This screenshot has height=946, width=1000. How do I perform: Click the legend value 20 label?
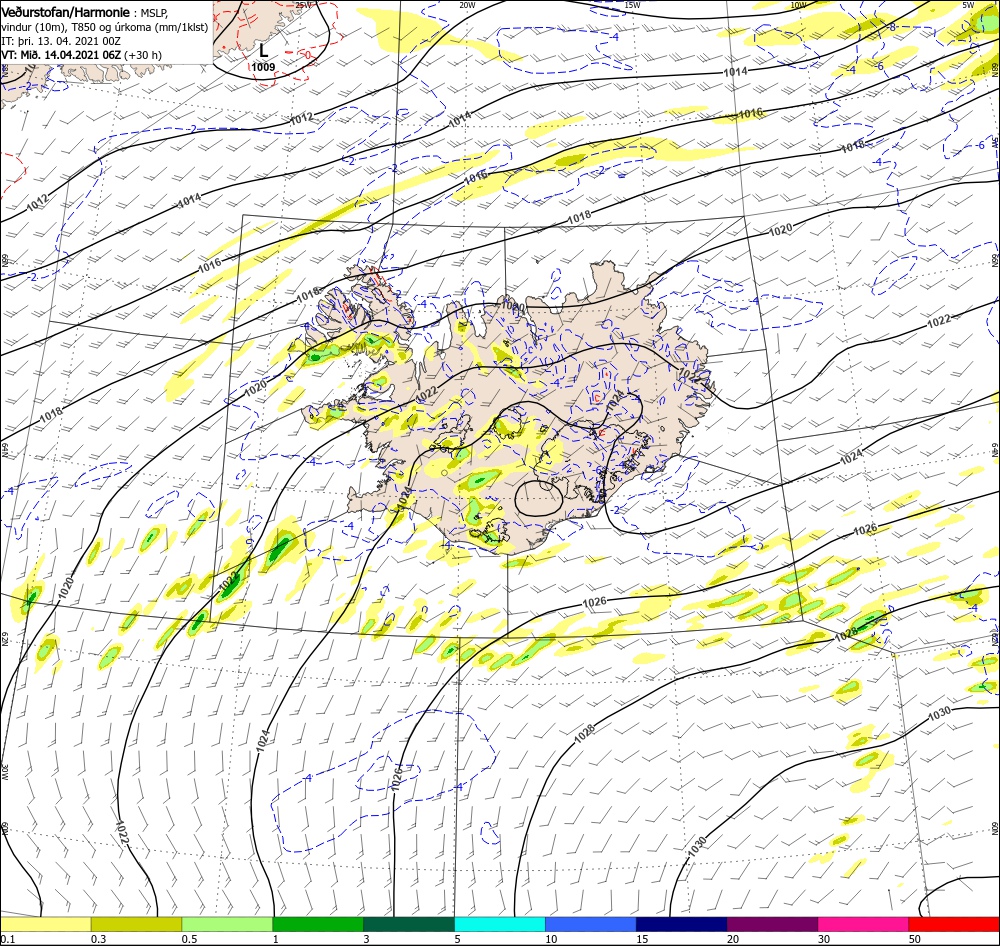[733, 939]
